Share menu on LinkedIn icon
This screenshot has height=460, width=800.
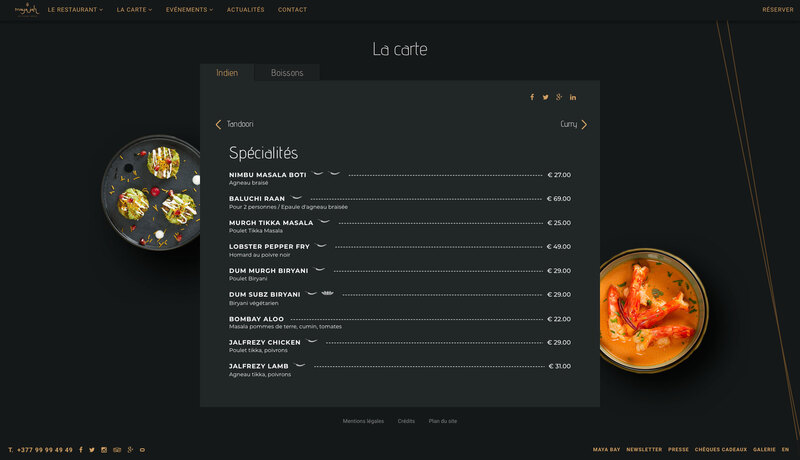pyautogui.click(x=573, y=97)
